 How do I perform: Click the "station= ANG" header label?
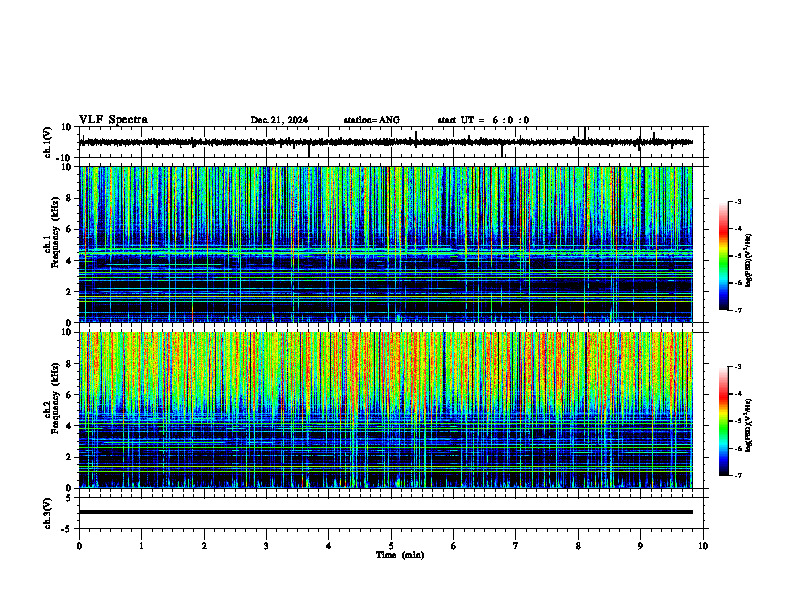372,120
